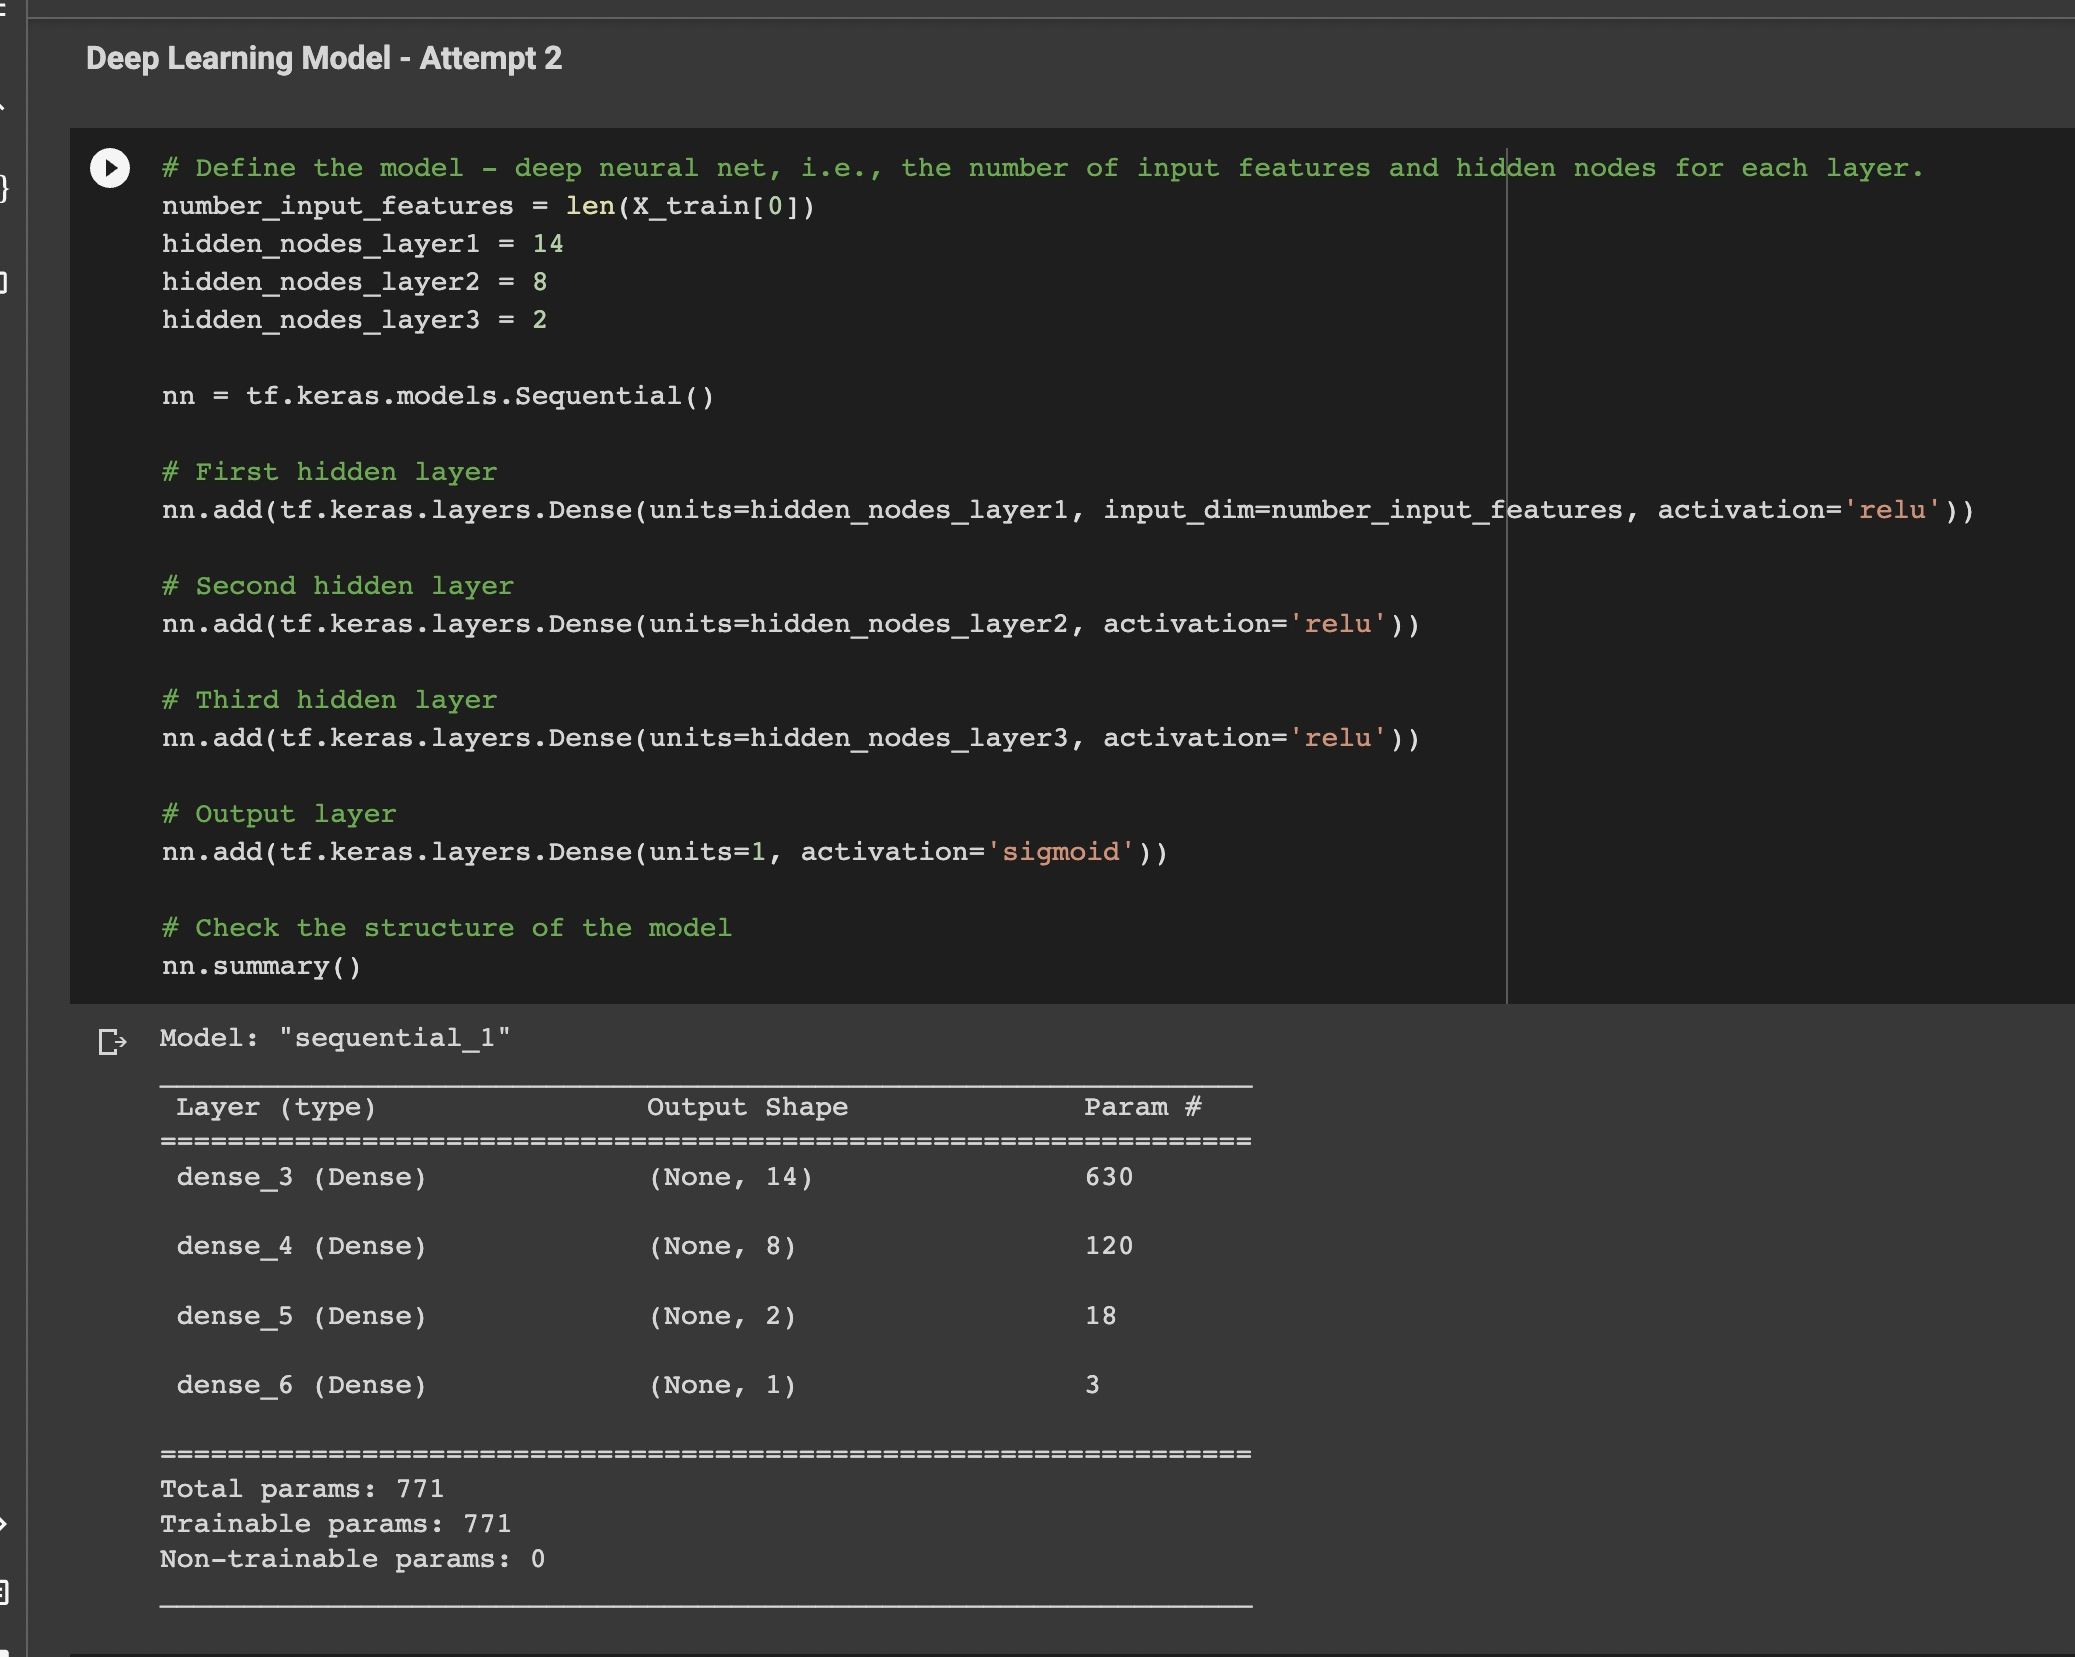2075x1657 pixels.
Task: Click the F icon at the top-left edge
Action: coord(4,12)
